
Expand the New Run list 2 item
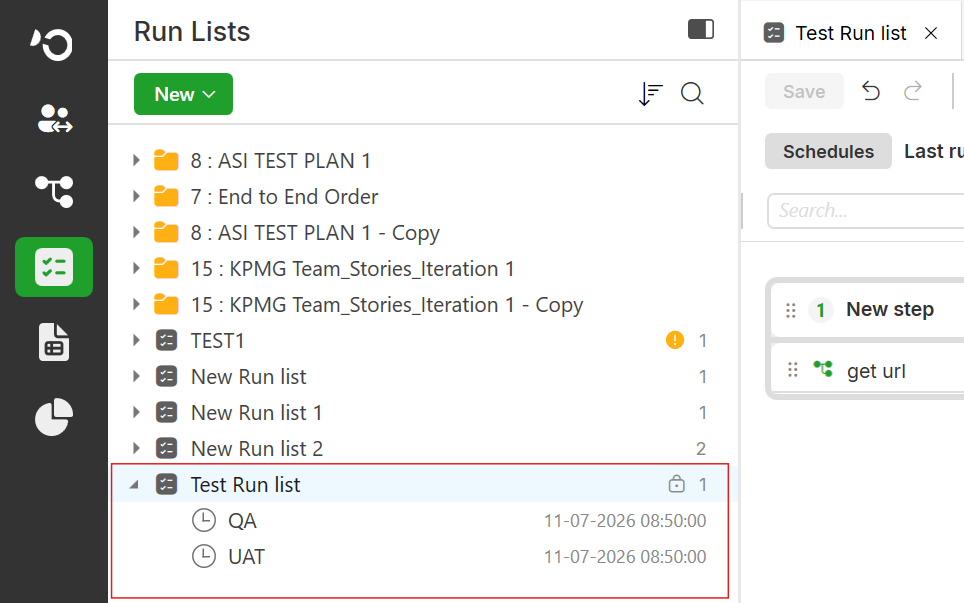[136, 449]
